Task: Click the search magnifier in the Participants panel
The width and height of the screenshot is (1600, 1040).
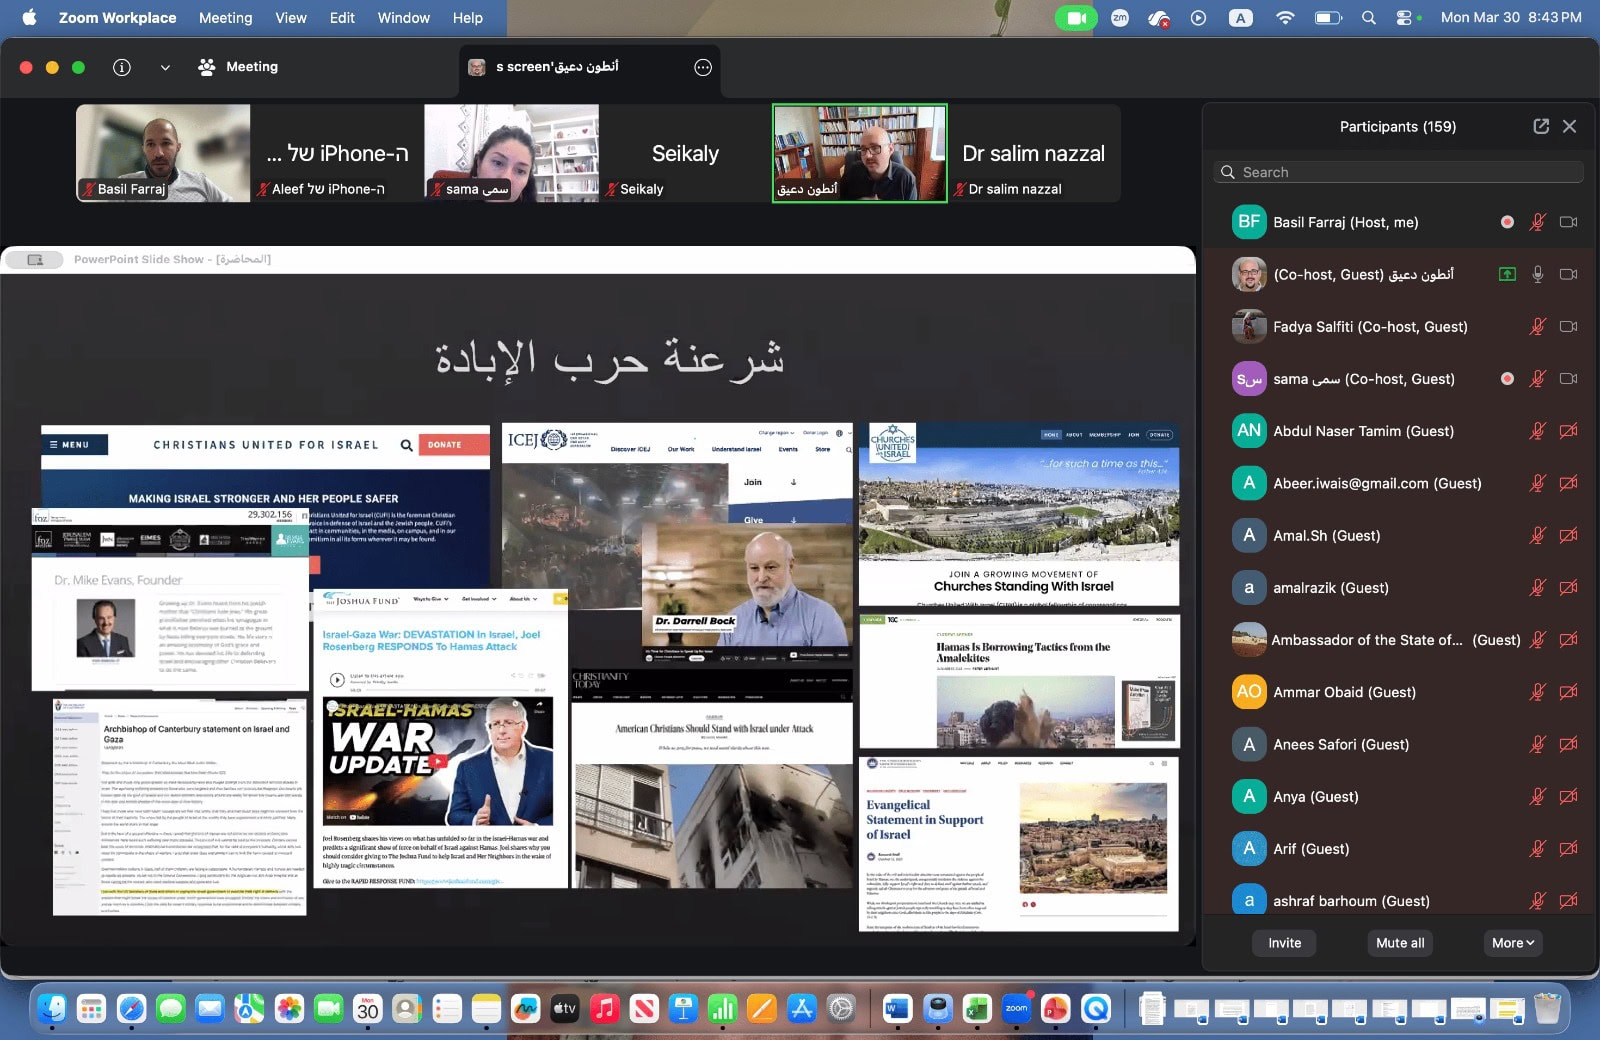Action: click(1228, 172)
